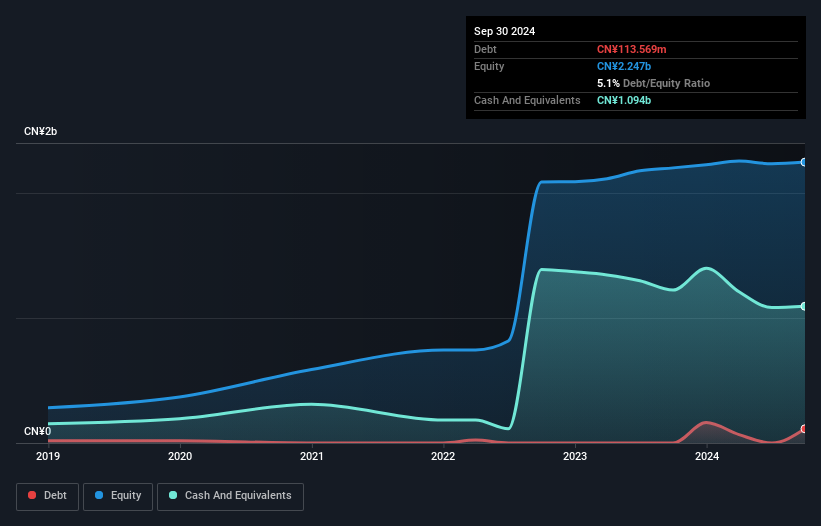
Task: Click the CN¥1.094b cash value
Action: click(624, 100)
